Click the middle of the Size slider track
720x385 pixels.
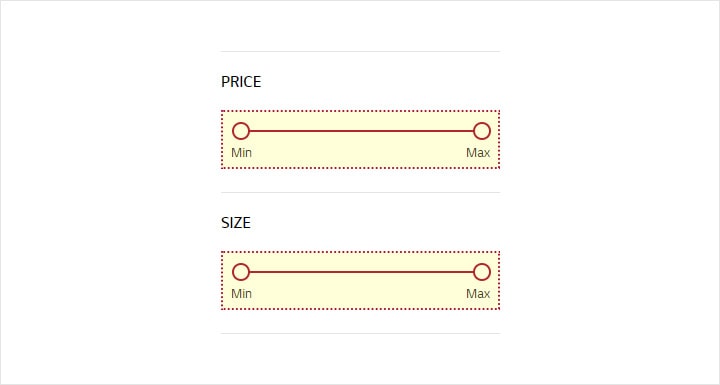tap(361, 272)
